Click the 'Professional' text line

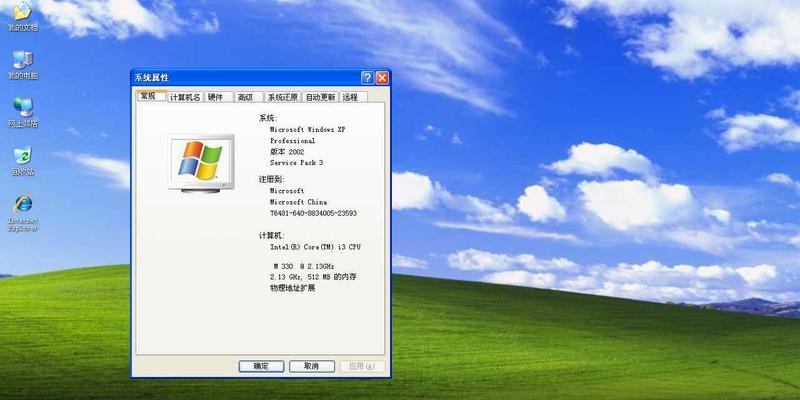click(292, 141)
